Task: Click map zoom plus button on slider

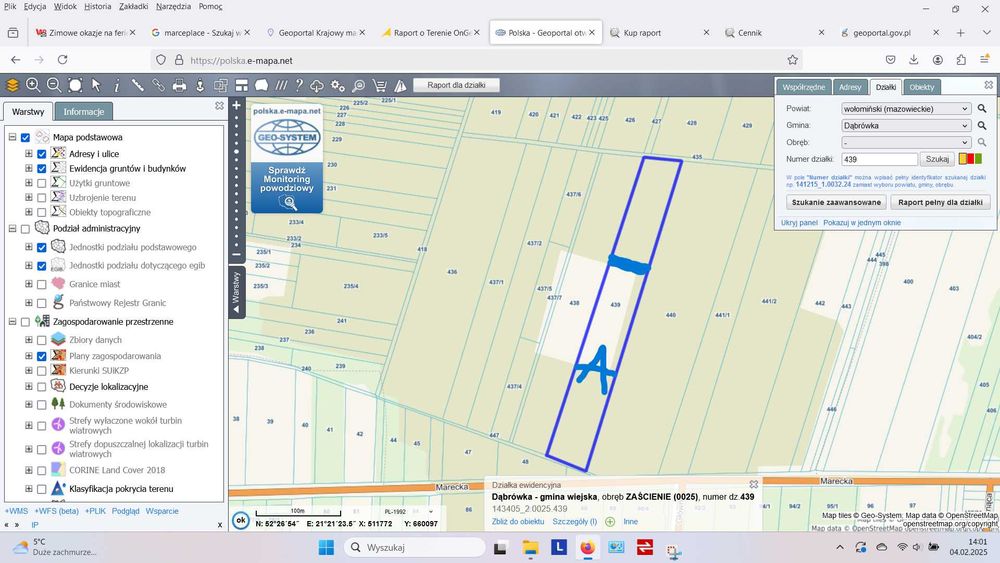Action: 236,105
